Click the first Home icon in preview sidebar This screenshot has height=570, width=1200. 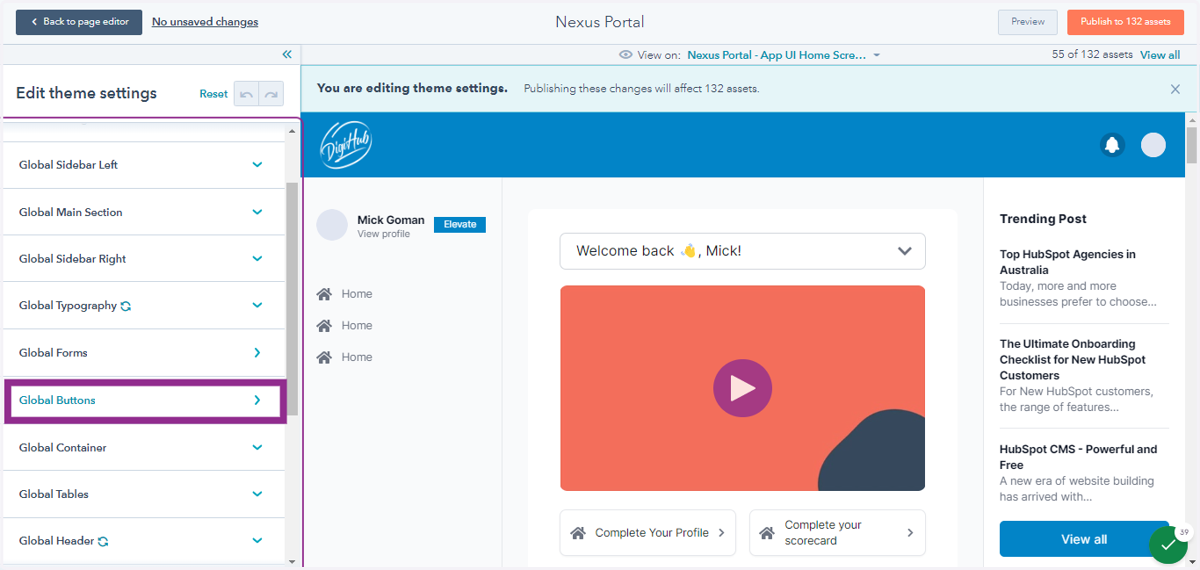324,294
